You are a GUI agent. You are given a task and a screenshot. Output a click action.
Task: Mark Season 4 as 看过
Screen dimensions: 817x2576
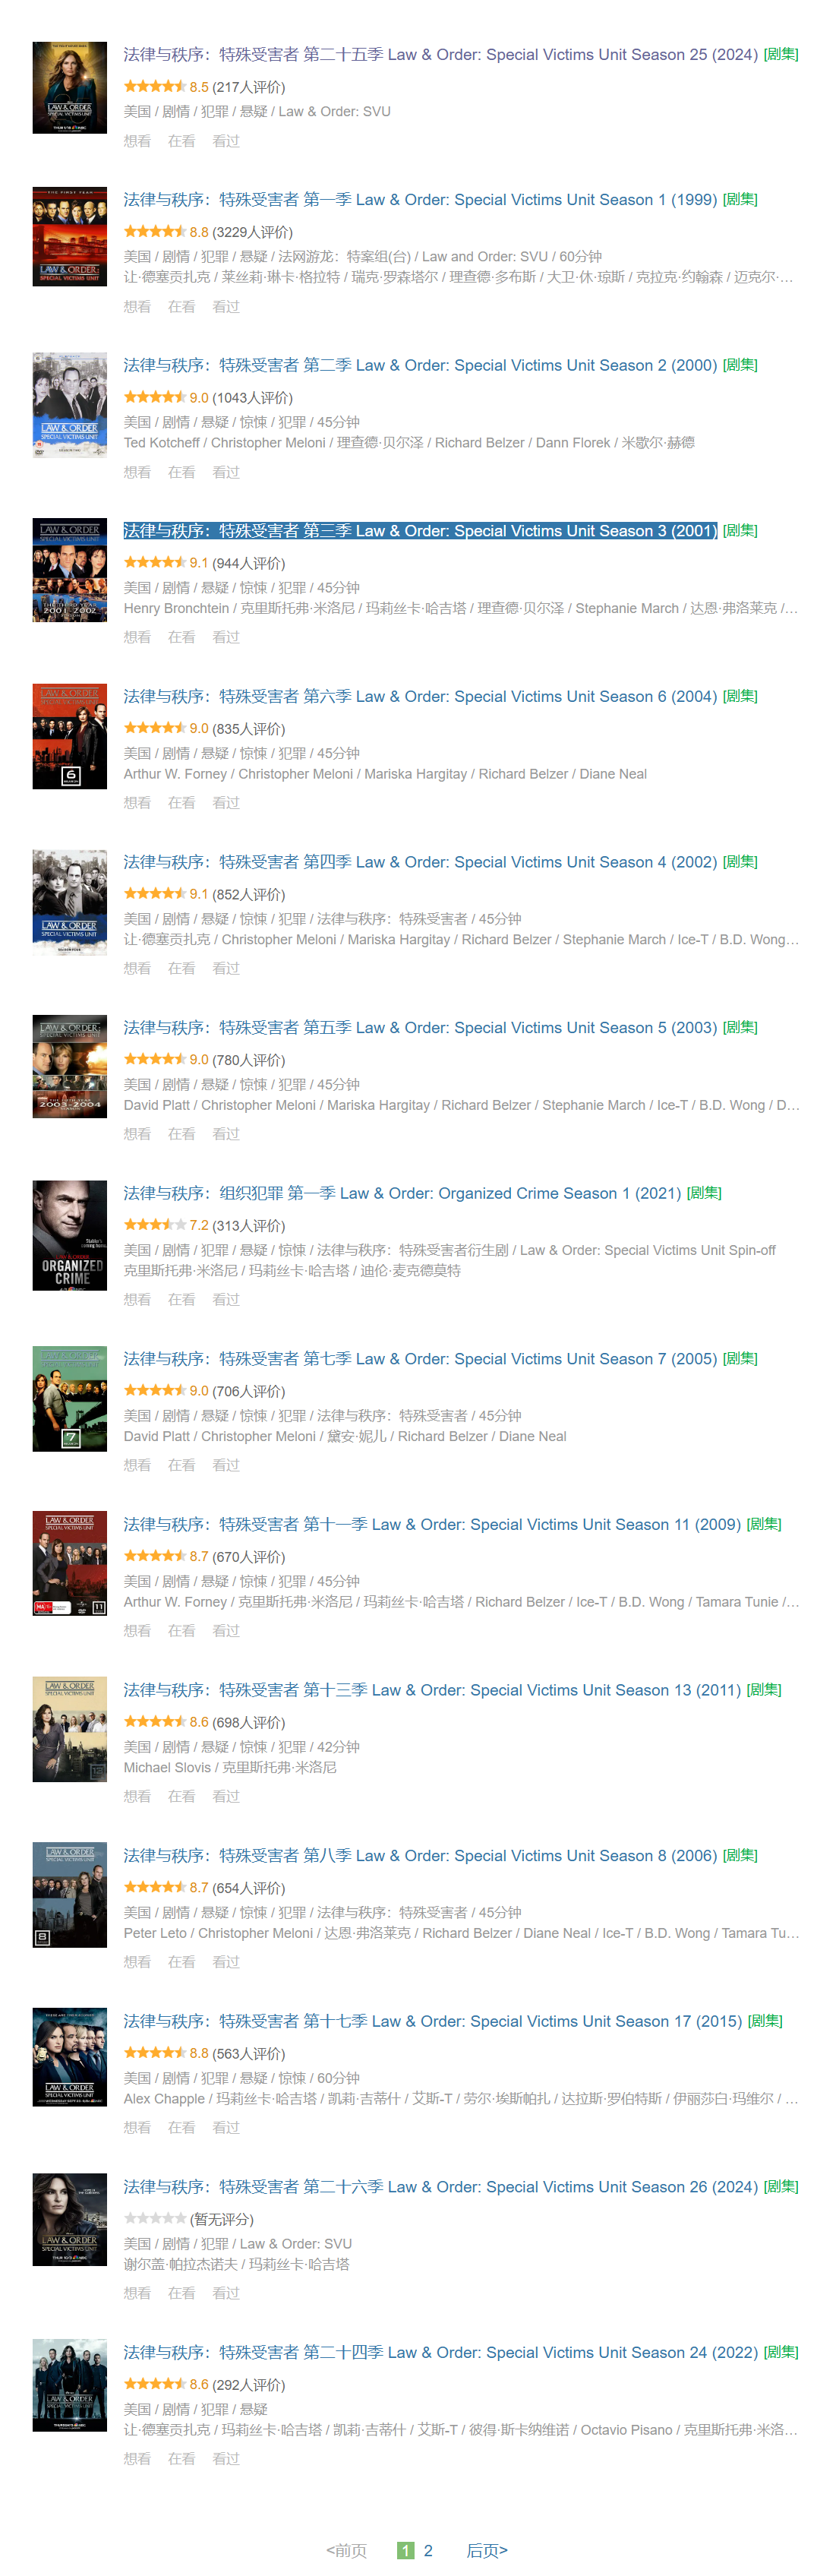tap(226, 968)
